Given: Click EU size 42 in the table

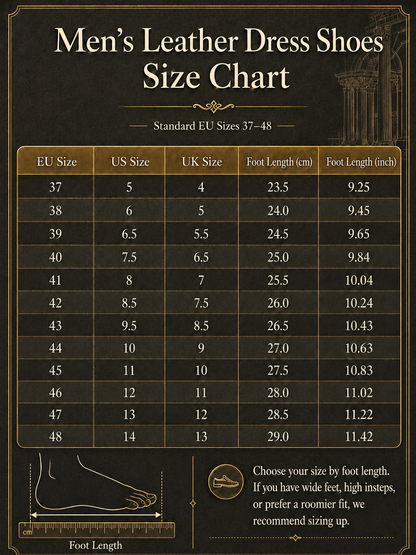Looking at the screenshot, I should tap(55, 303).
